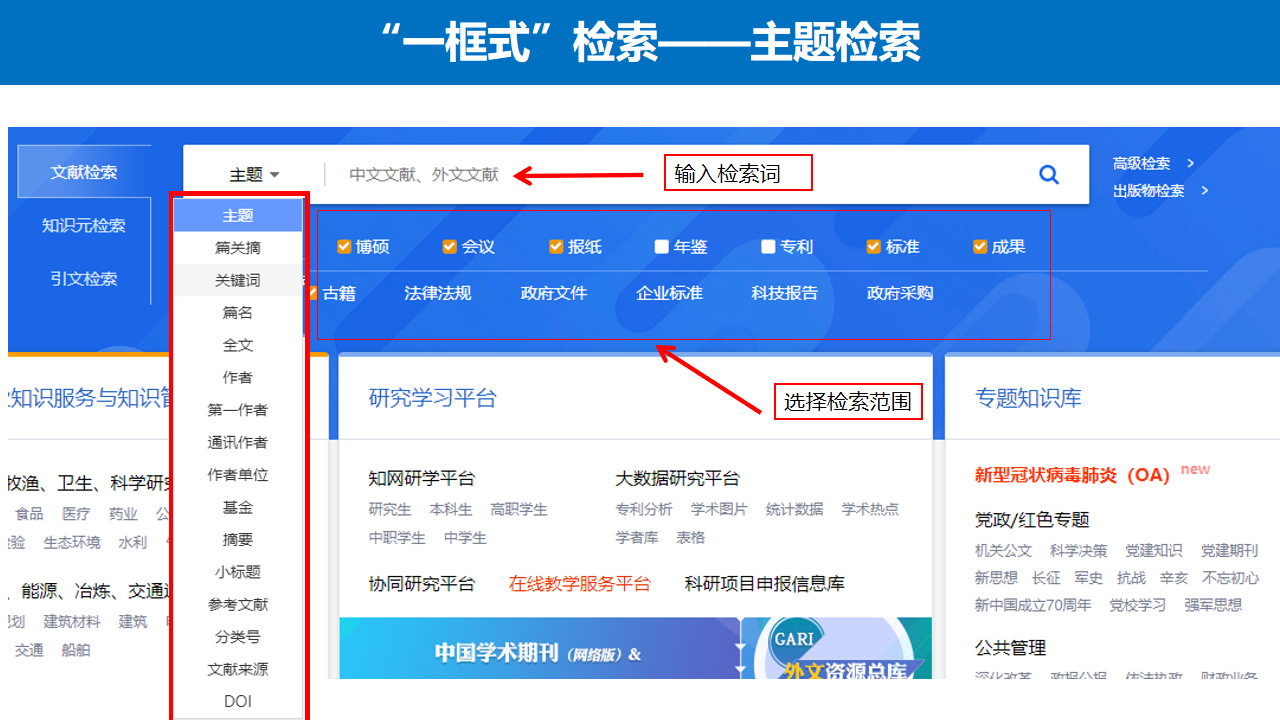Enable the 专利 checkbox

click(x=768, y=247)
